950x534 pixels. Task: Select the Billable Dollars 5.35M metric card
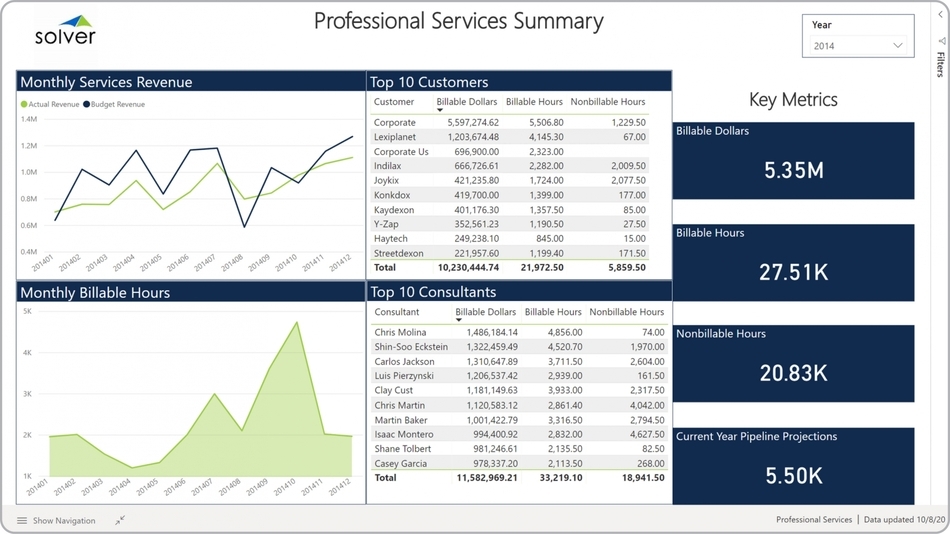793,161
